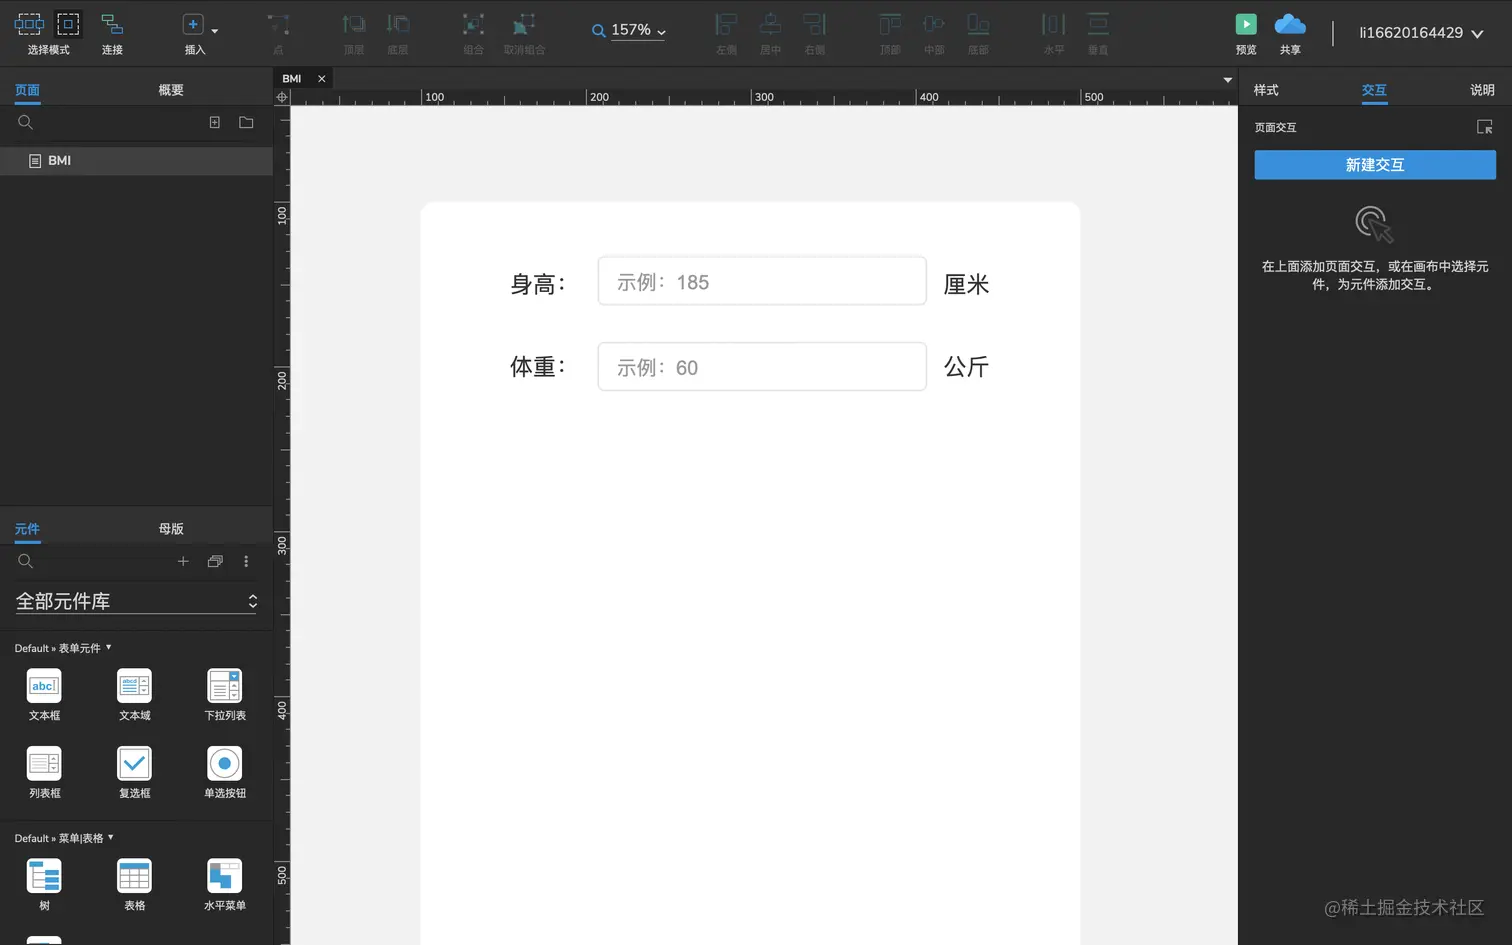Click 顶部 align top icon
The height and width of the screenshot is (945, 1512).
coord(890,25)
